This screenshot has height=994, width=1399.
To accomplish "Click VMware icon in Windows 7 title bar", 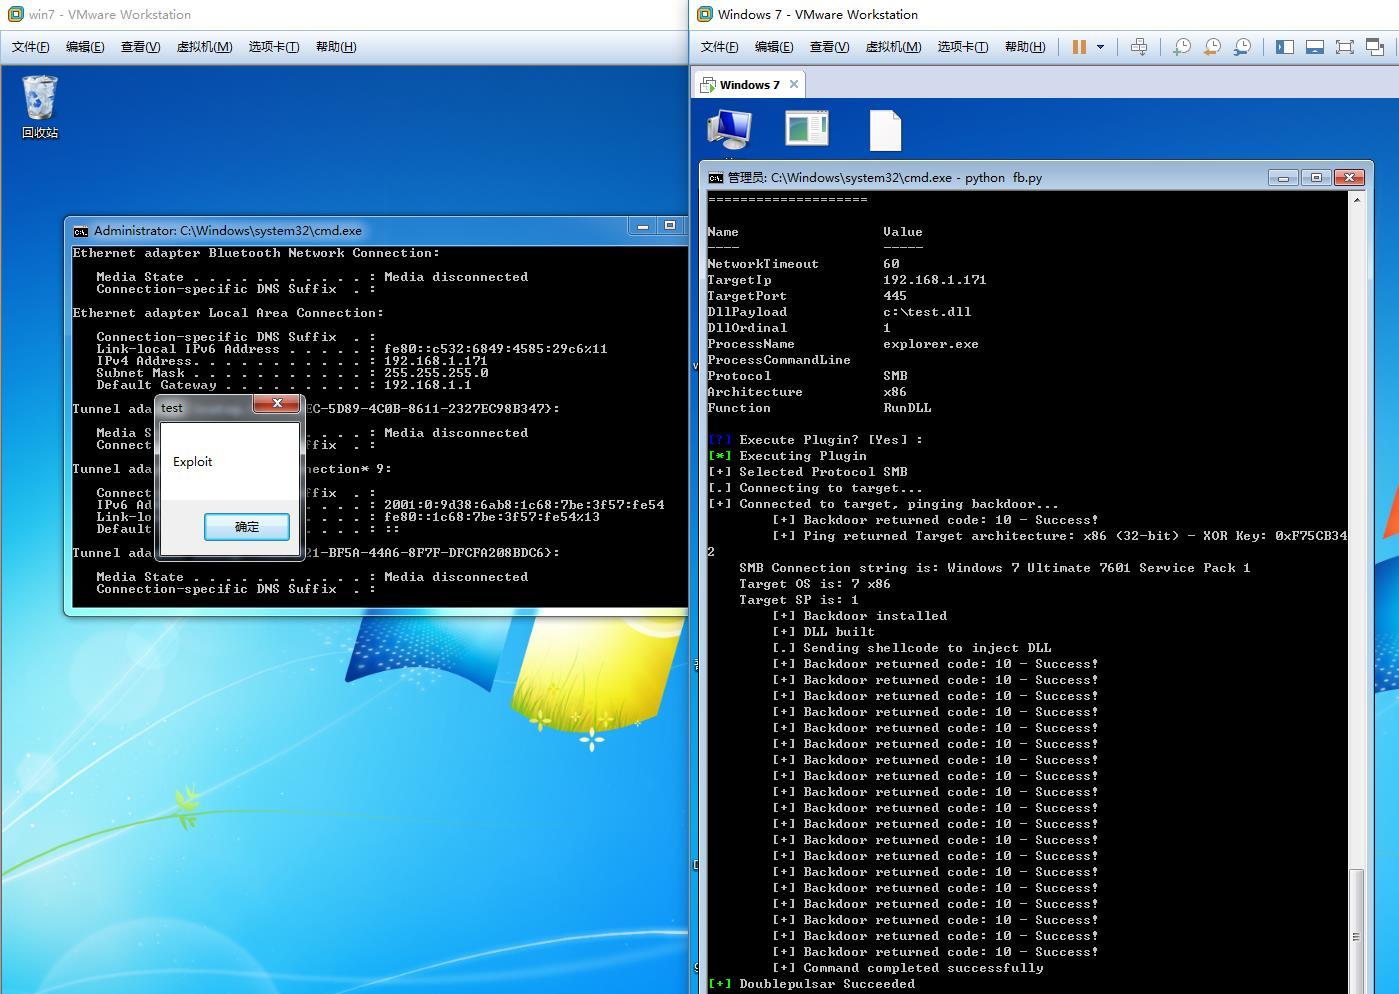I will click(705, 14).
